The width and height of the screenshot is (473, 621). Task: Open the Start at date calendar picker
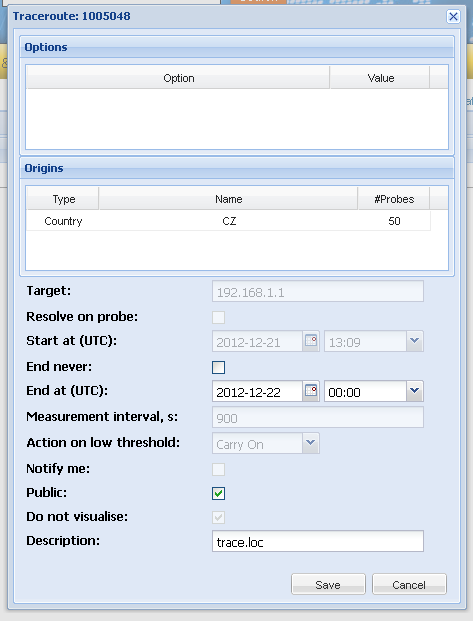311,341
